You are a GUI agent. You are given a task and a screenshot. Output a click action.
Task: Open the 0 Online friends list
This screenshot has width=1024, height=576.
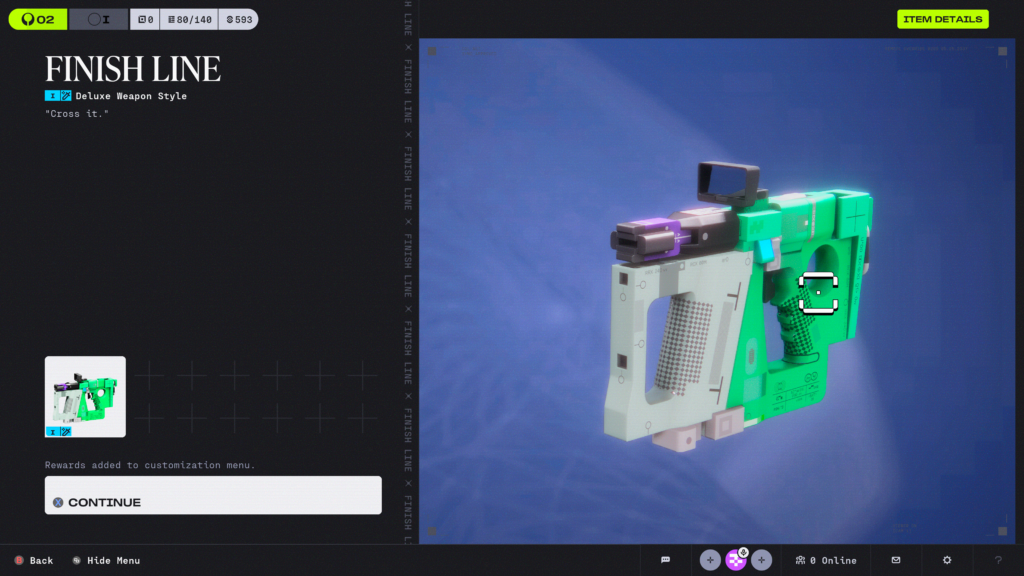pyautogui.click(x=826, y=560)
